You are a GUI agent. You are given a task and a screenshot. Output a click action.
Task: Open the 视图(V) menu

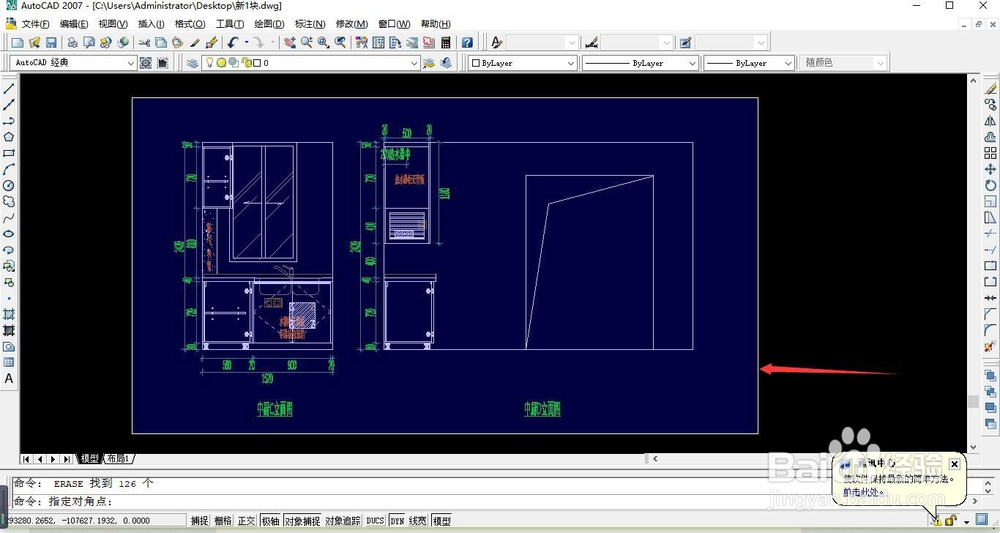click(113, 24)
